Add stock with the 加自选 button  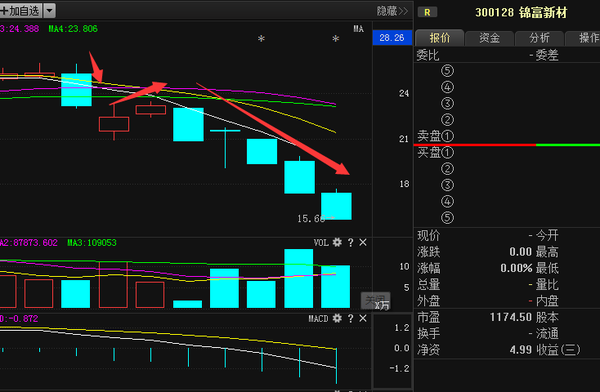pyautogui.click(x=21, y=11)
